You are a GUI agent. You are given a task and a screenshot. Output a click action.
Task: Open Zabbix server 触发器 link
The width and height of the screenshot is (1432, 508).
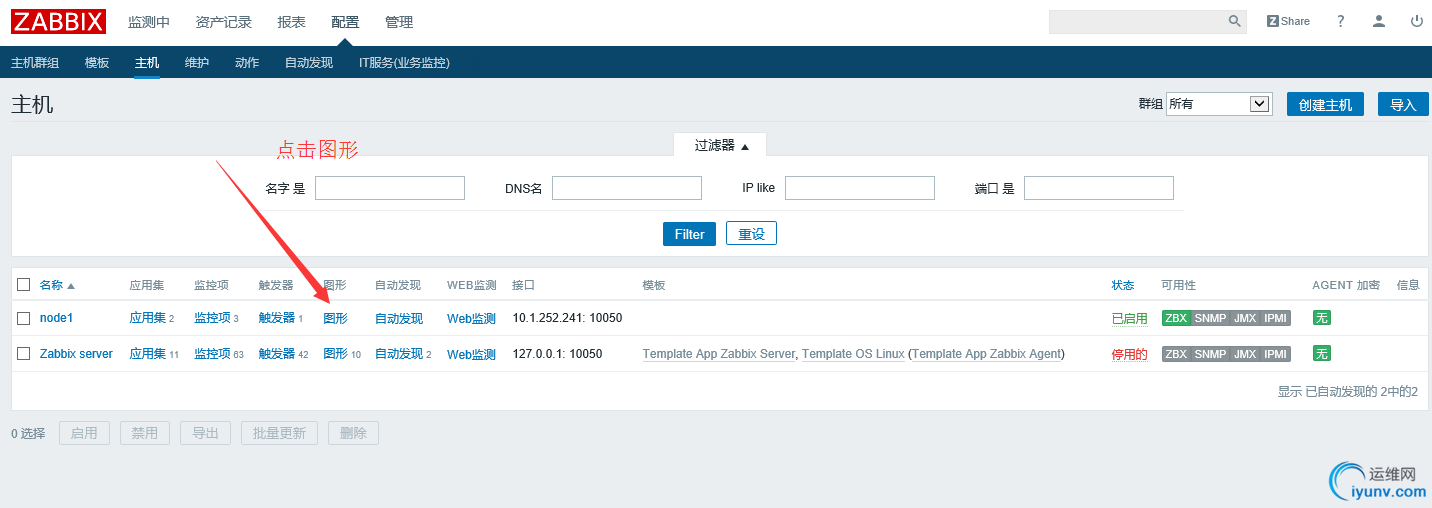point(277,354)
